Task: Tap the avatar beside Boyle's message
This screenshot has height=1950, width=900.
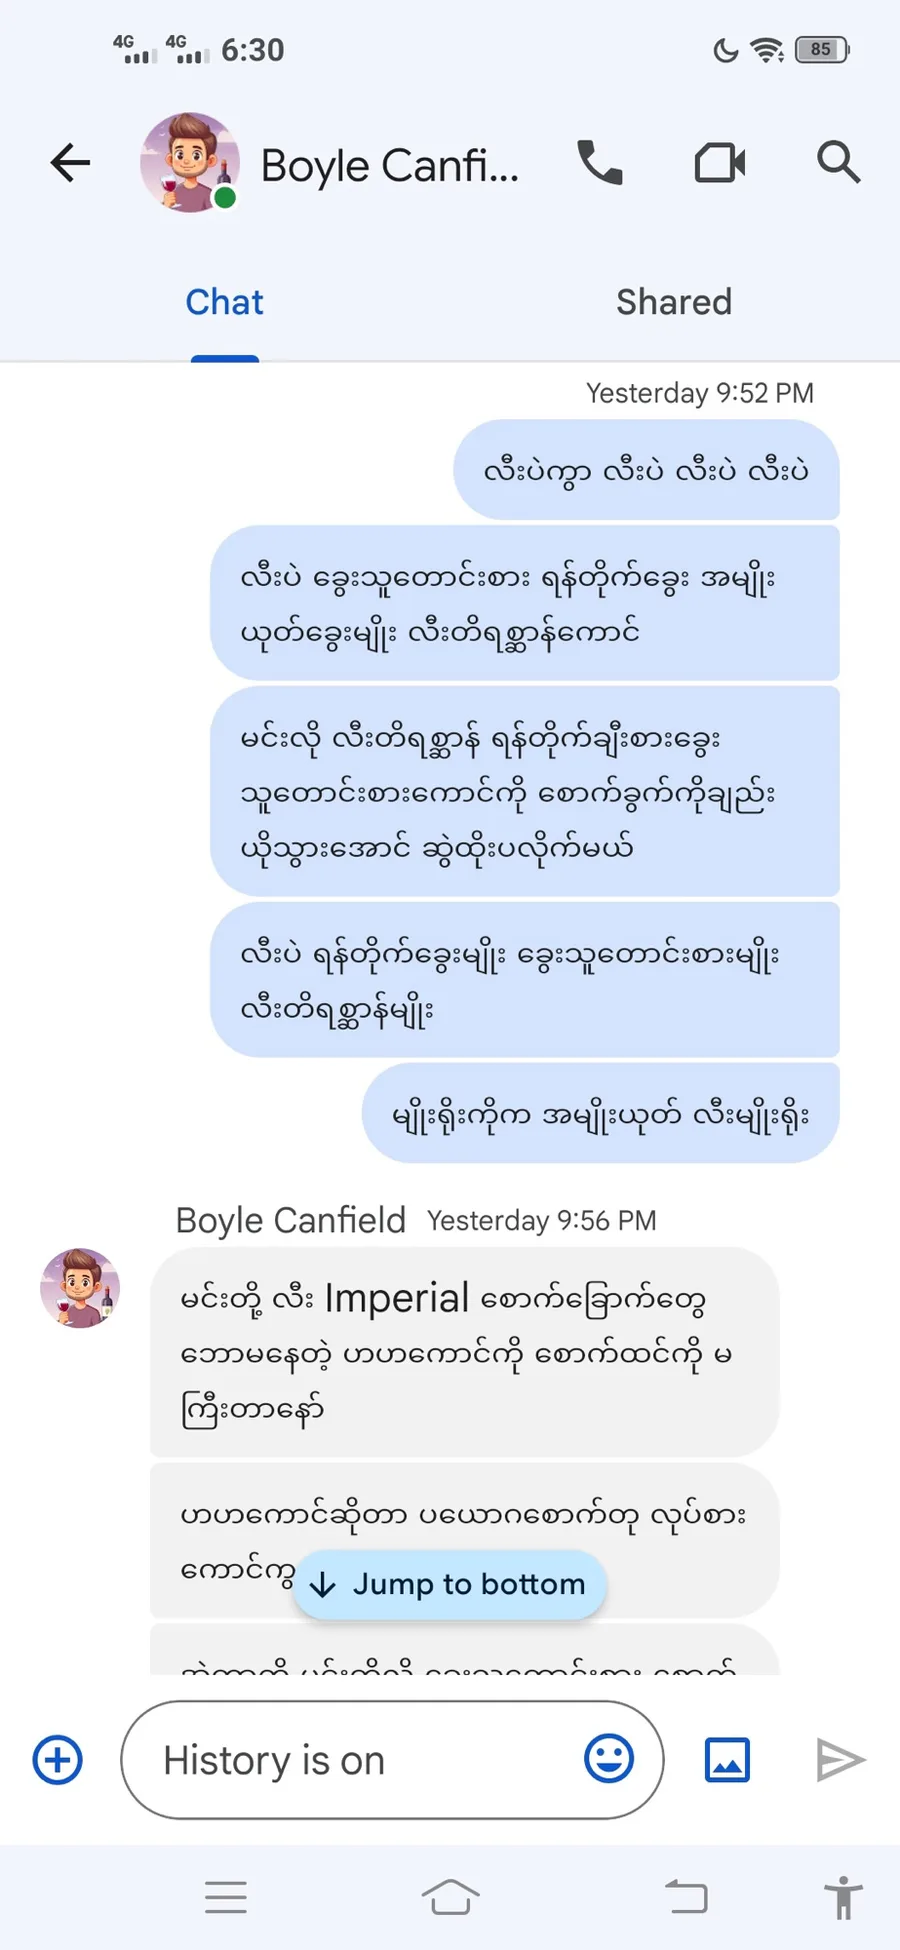Action: click(x=80, y=1288)
